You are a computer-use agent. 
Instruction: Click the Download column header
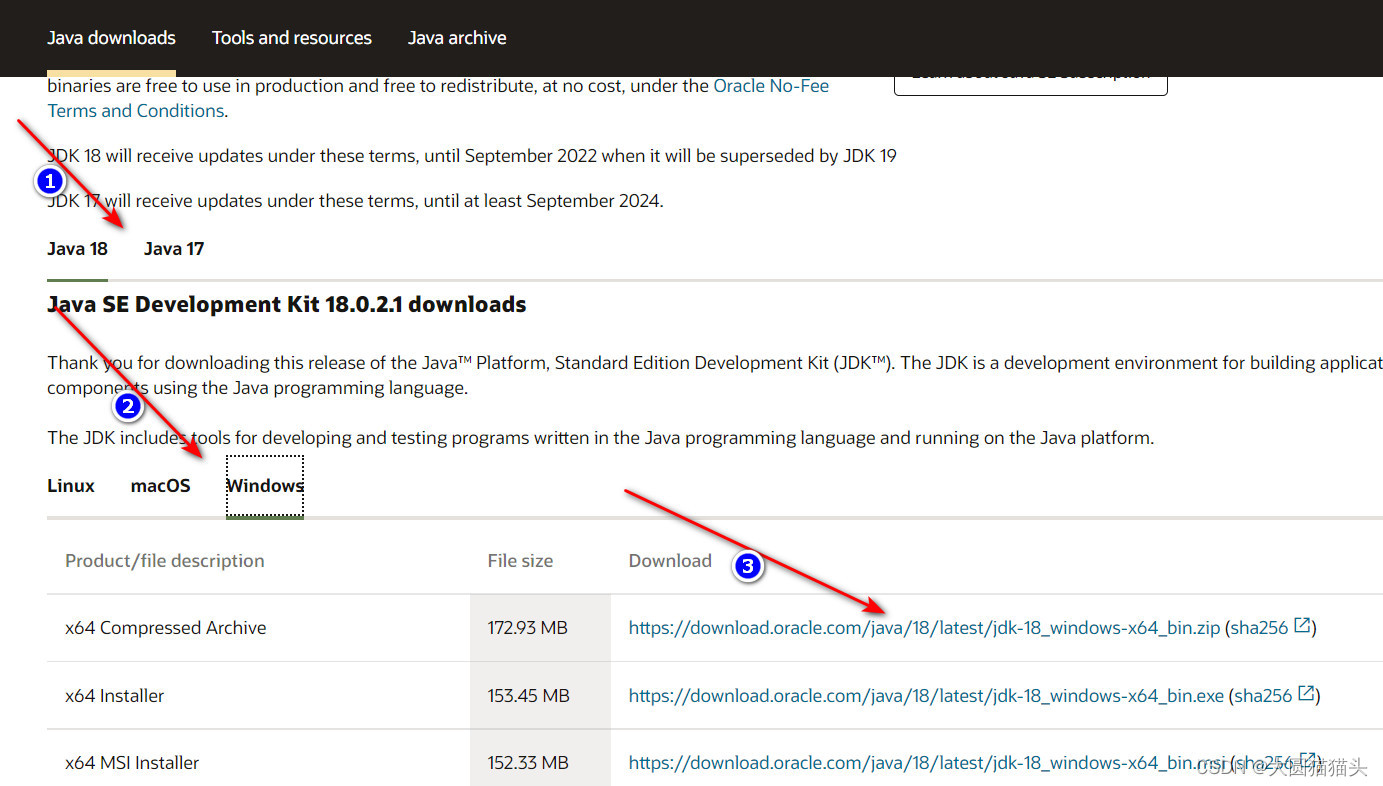tap(670, 561)
